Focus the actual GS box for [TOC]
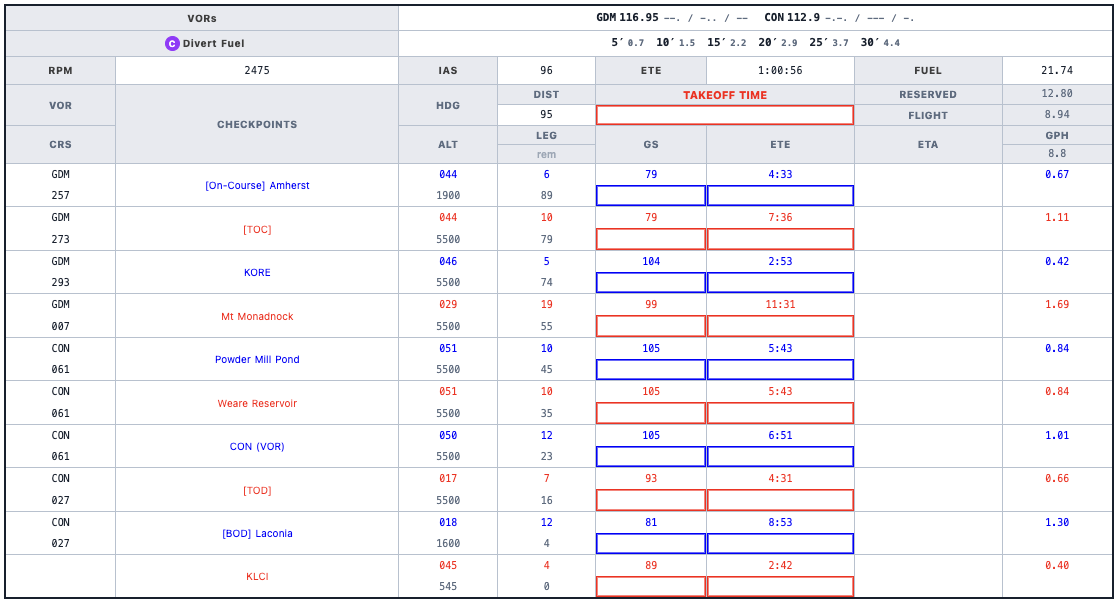 pos(651,239)
